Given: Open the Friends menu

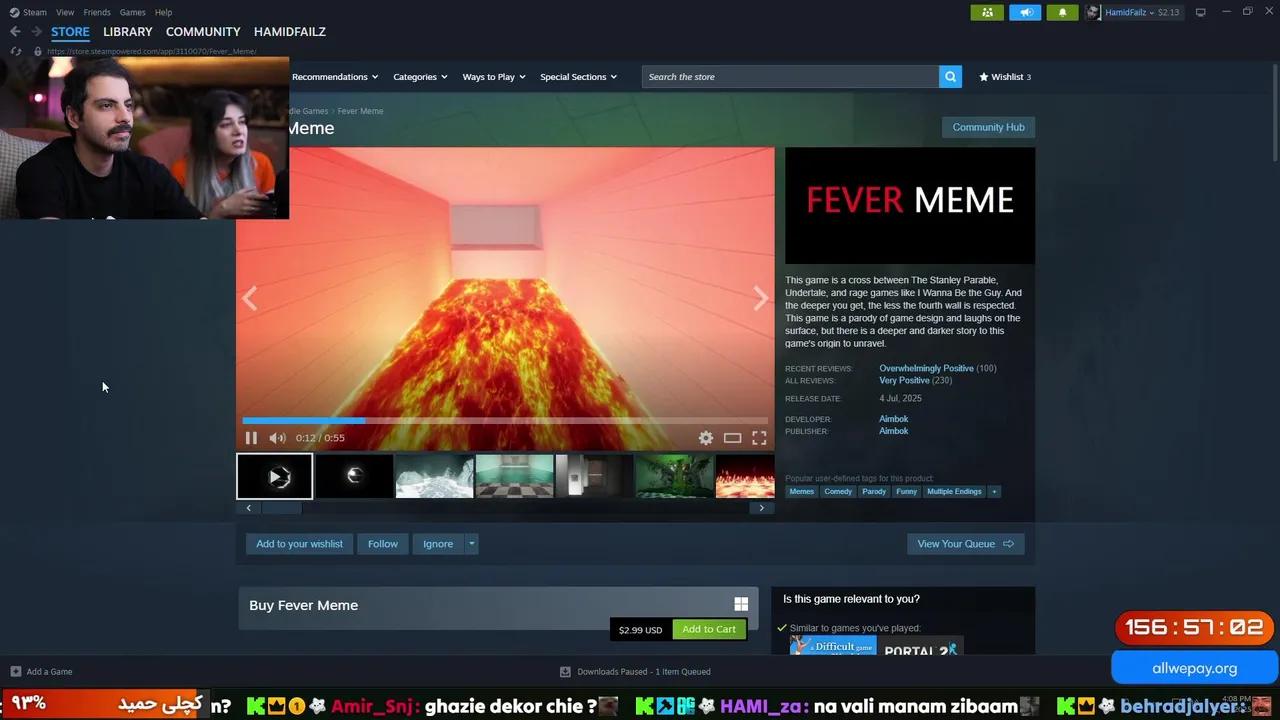Looking at the screenshot, I should coord(97,12).
